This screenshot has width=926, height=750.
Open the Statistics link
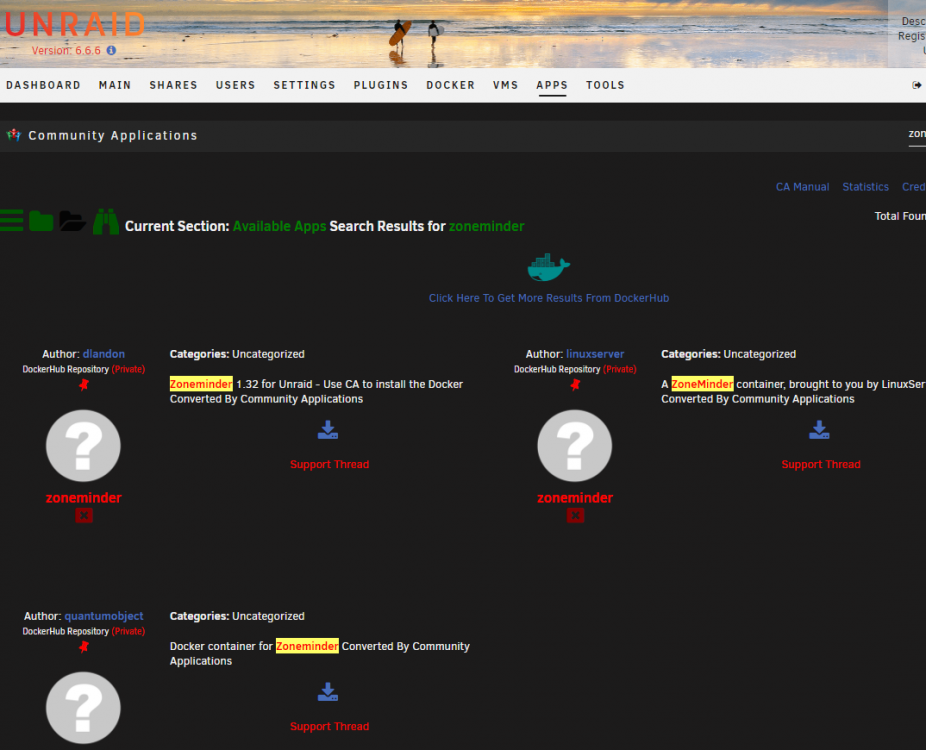[x=865, y=187]
